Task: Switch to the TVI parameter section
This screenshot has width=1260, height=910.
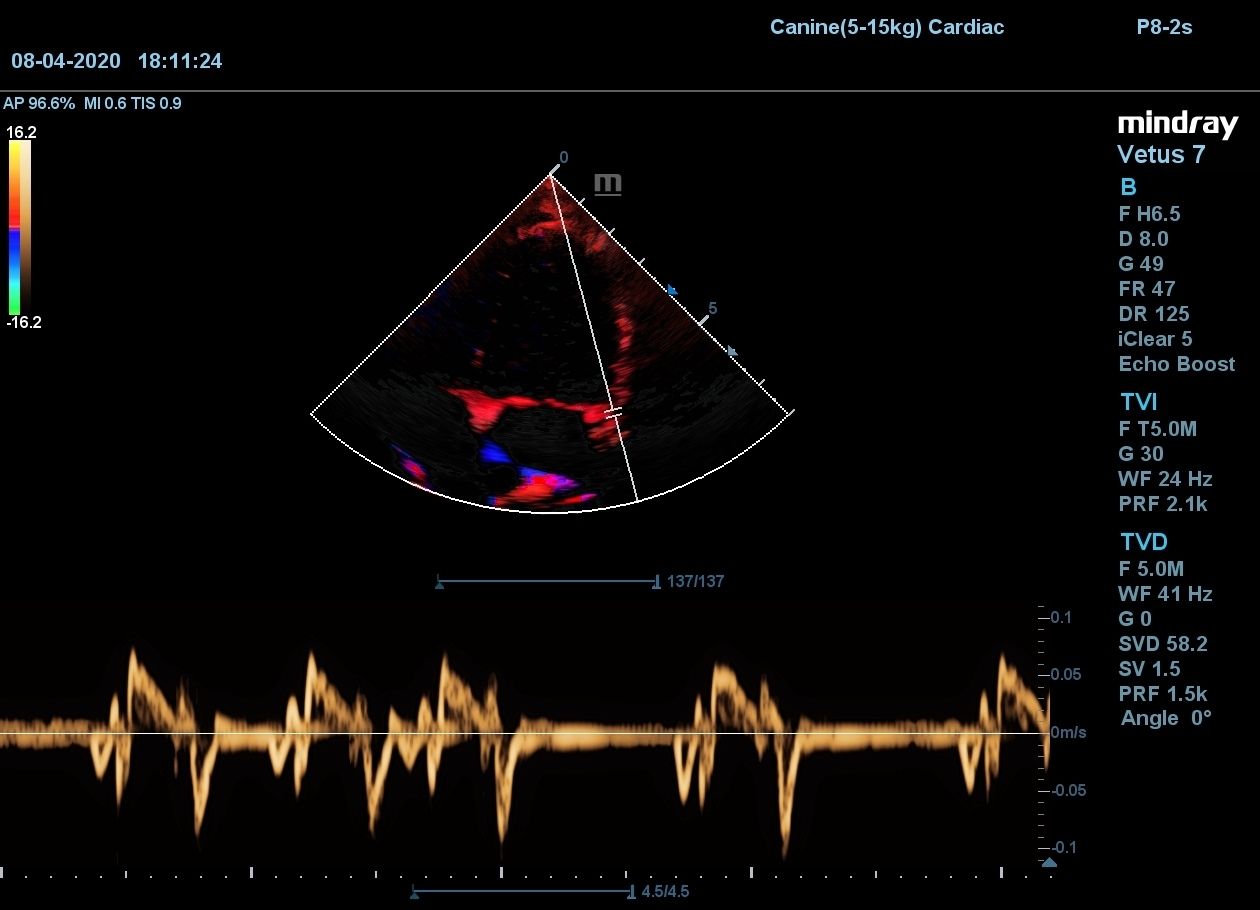Action: coord(1138,402)
